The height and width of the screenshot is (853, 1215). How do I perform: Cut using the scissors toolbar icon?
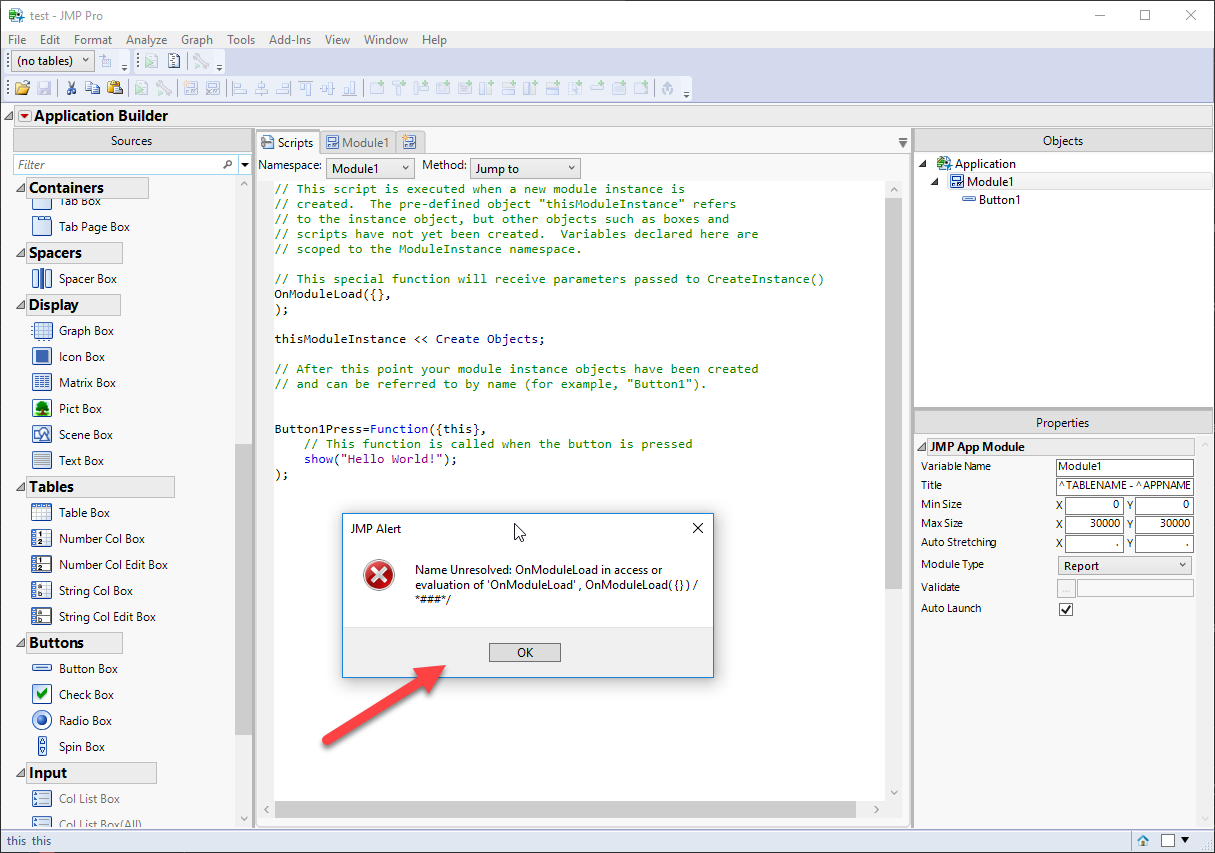71,88
